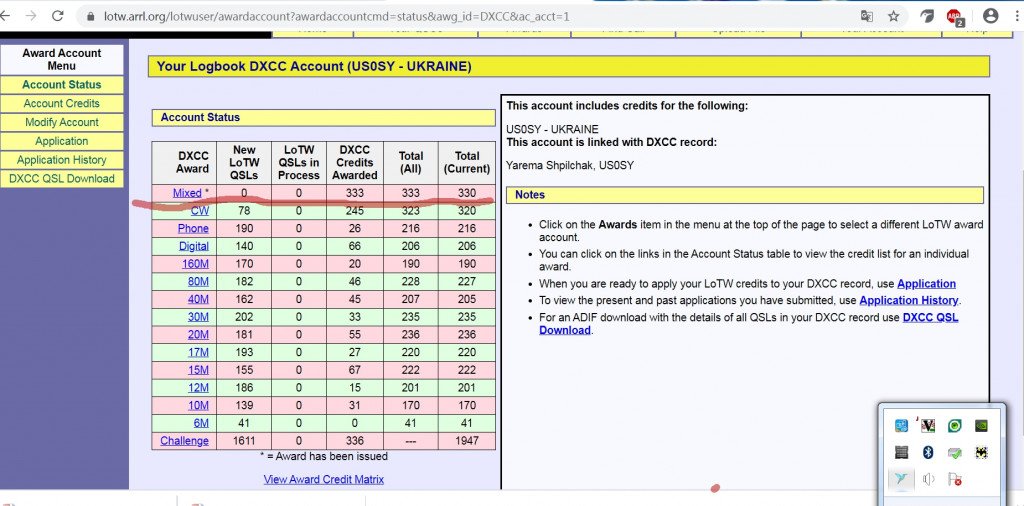This screenshot has height=506, width=1024.
Task: Click the padlock site info icon
Action: coord(89,17)
